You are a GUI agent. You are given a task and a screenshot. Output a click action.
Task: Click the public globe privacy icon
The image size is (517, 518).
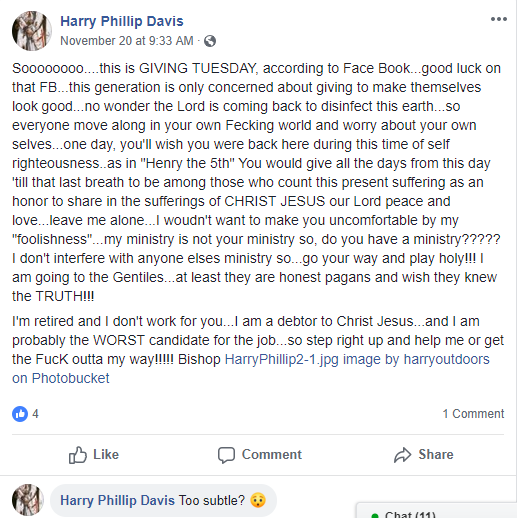coord(210,41)
